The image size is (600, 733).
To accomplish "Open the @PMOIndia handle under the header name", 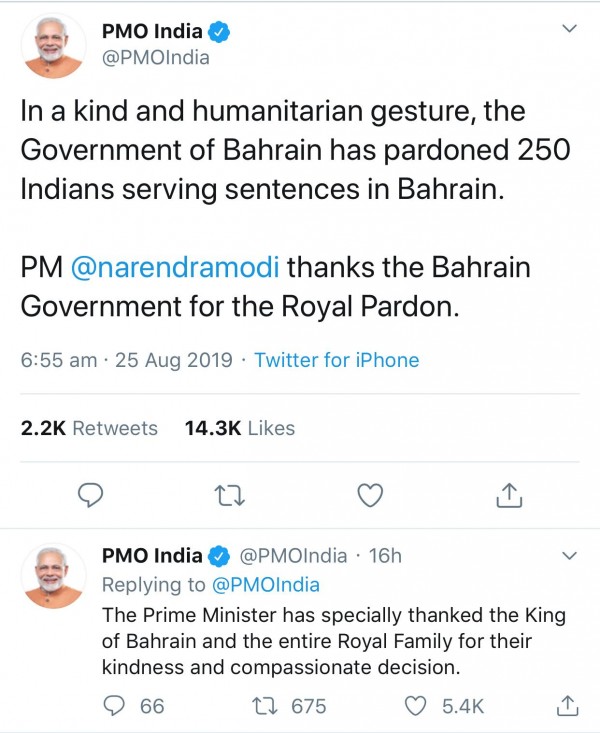I will click(156, 57).
